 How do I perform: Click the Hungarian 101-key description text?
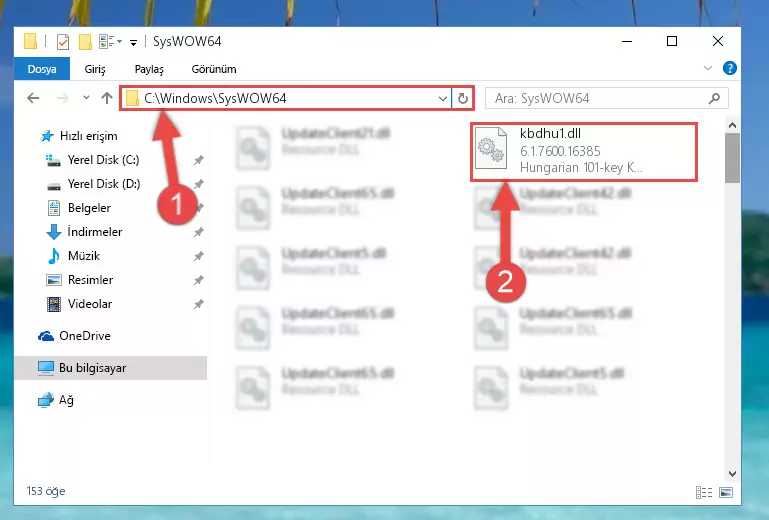click(x=581, y=168)
